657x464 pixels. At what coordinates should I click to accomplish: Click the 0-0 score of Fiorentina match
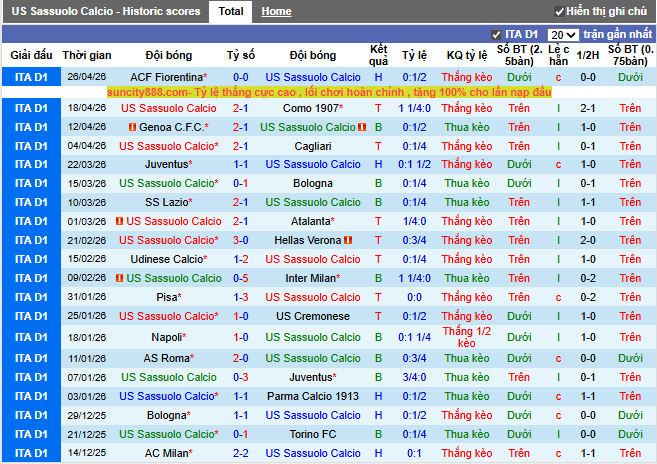241,77
